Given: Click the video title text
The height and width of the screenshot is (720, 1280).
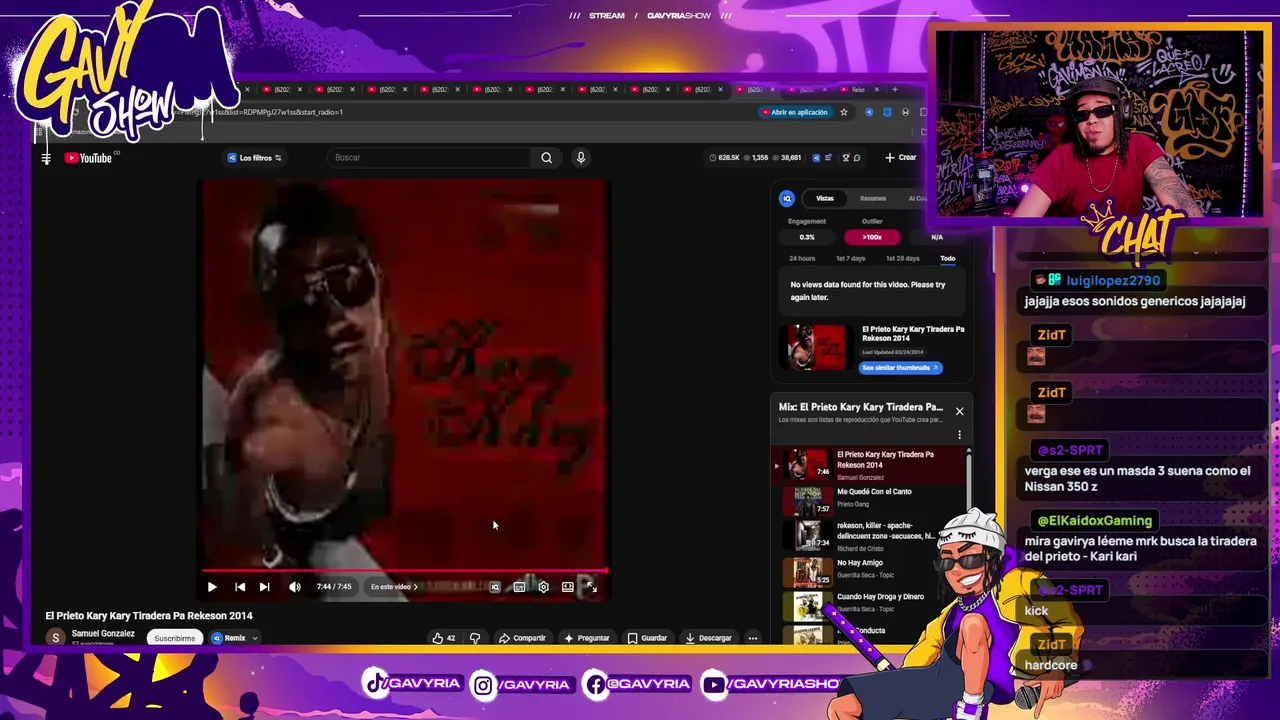Looking at the screenshot, I should (x=149, y=616).
